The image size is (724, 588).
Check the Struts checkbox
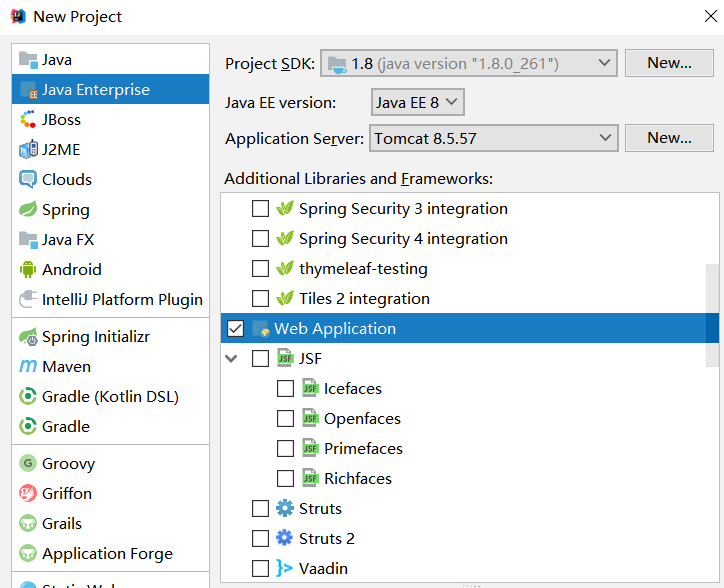[260, 509]
